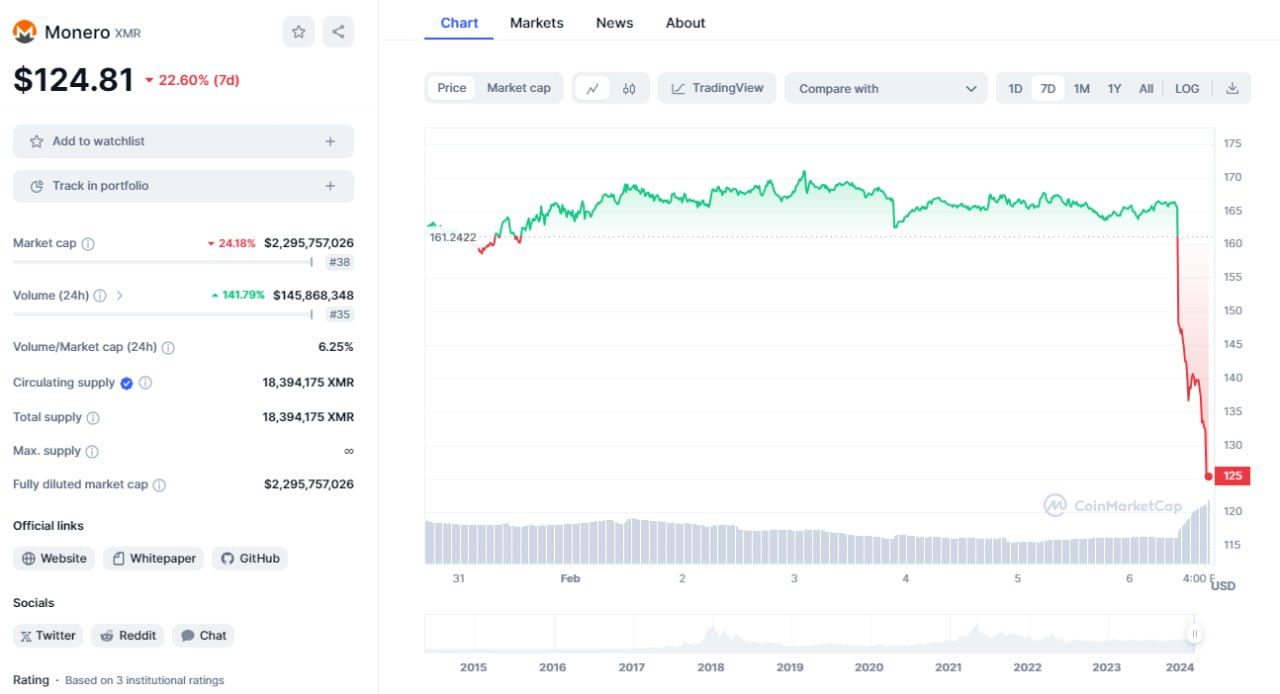Click the timeline range slider handle
Viewport: 1280px width, 694px height.
tap(1194, 633)
